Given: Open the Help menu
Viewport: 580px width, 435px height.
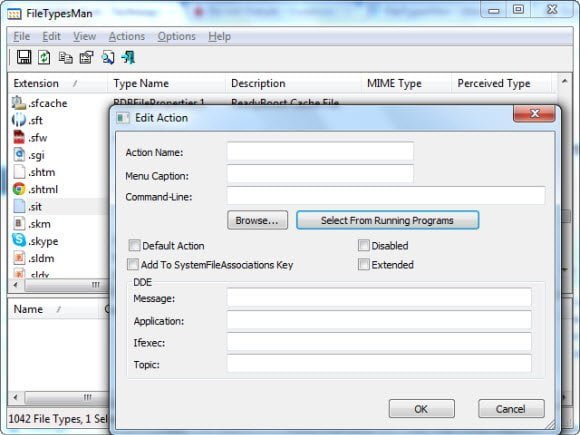Looking at the screenshot, I should click(219, 36).
